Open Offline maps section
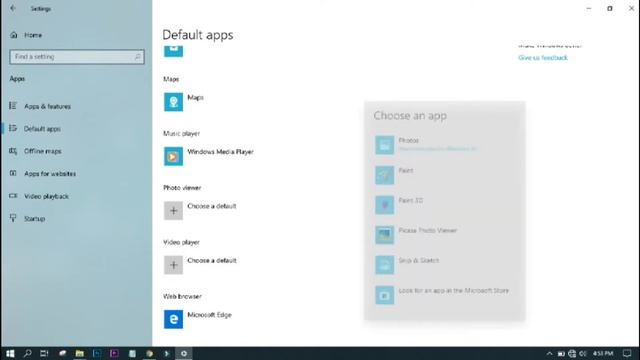 [35, 151]
